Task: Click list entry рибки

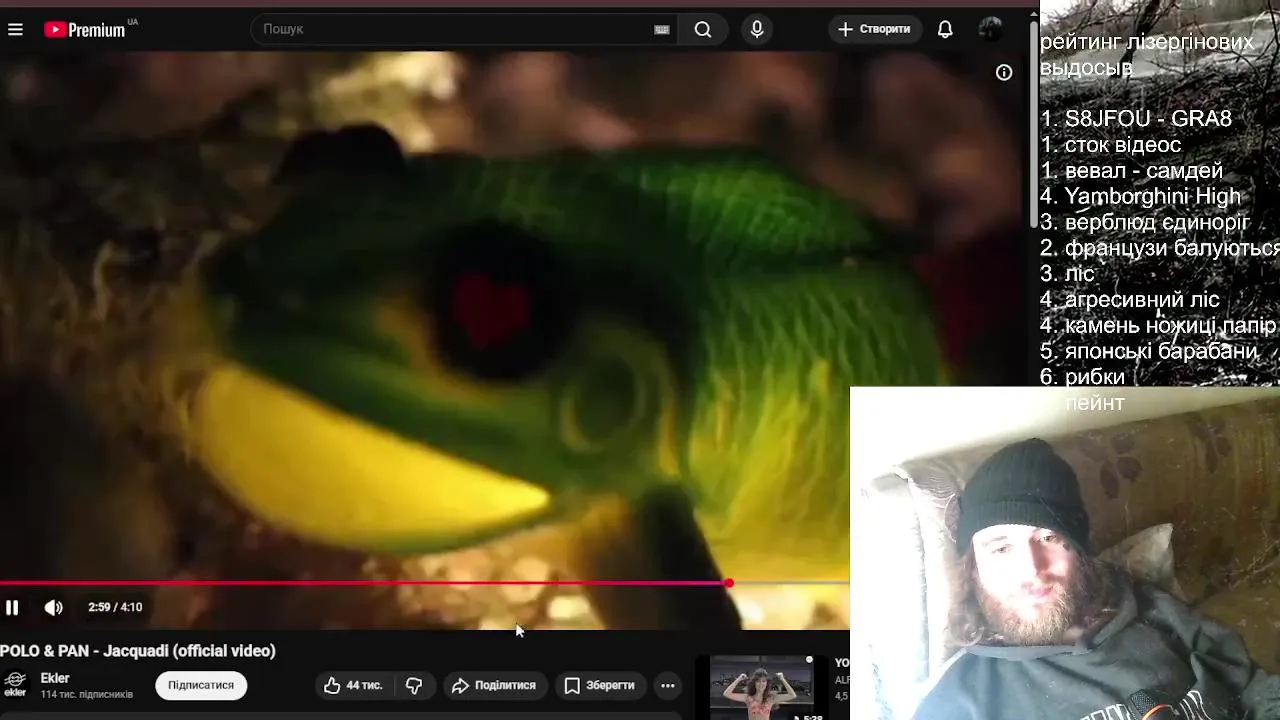Action: (x=1095, y=377)
